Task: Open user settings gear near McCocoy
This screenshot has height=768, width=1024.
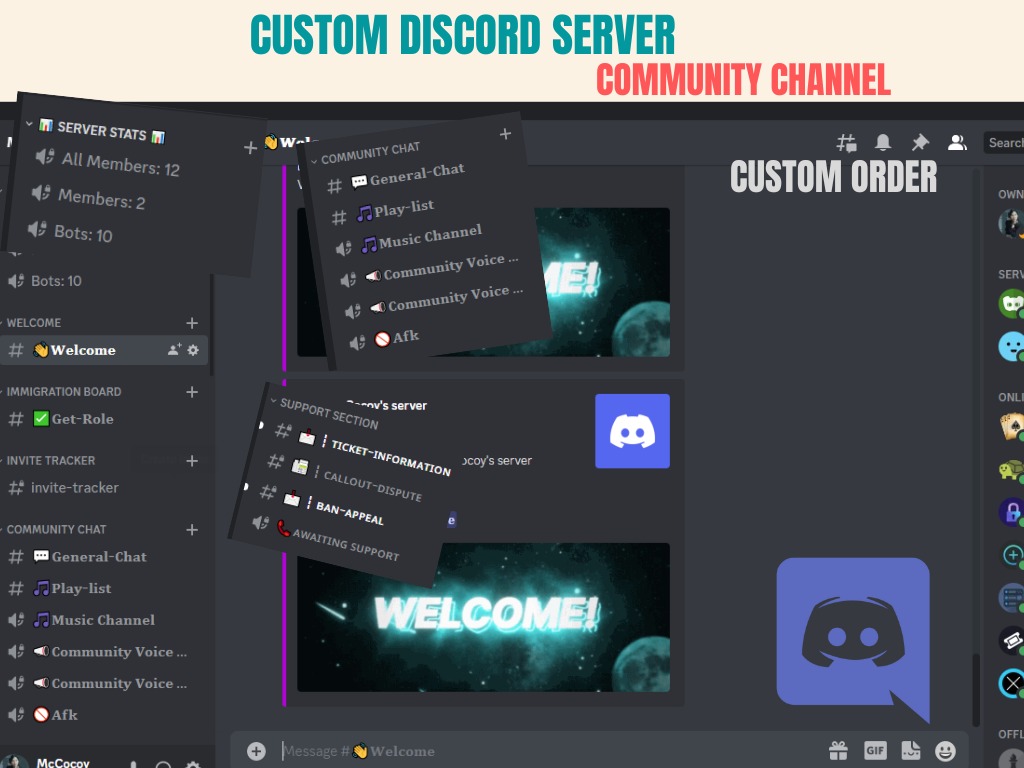Action: pyautogui.click(x=192, y=763)
